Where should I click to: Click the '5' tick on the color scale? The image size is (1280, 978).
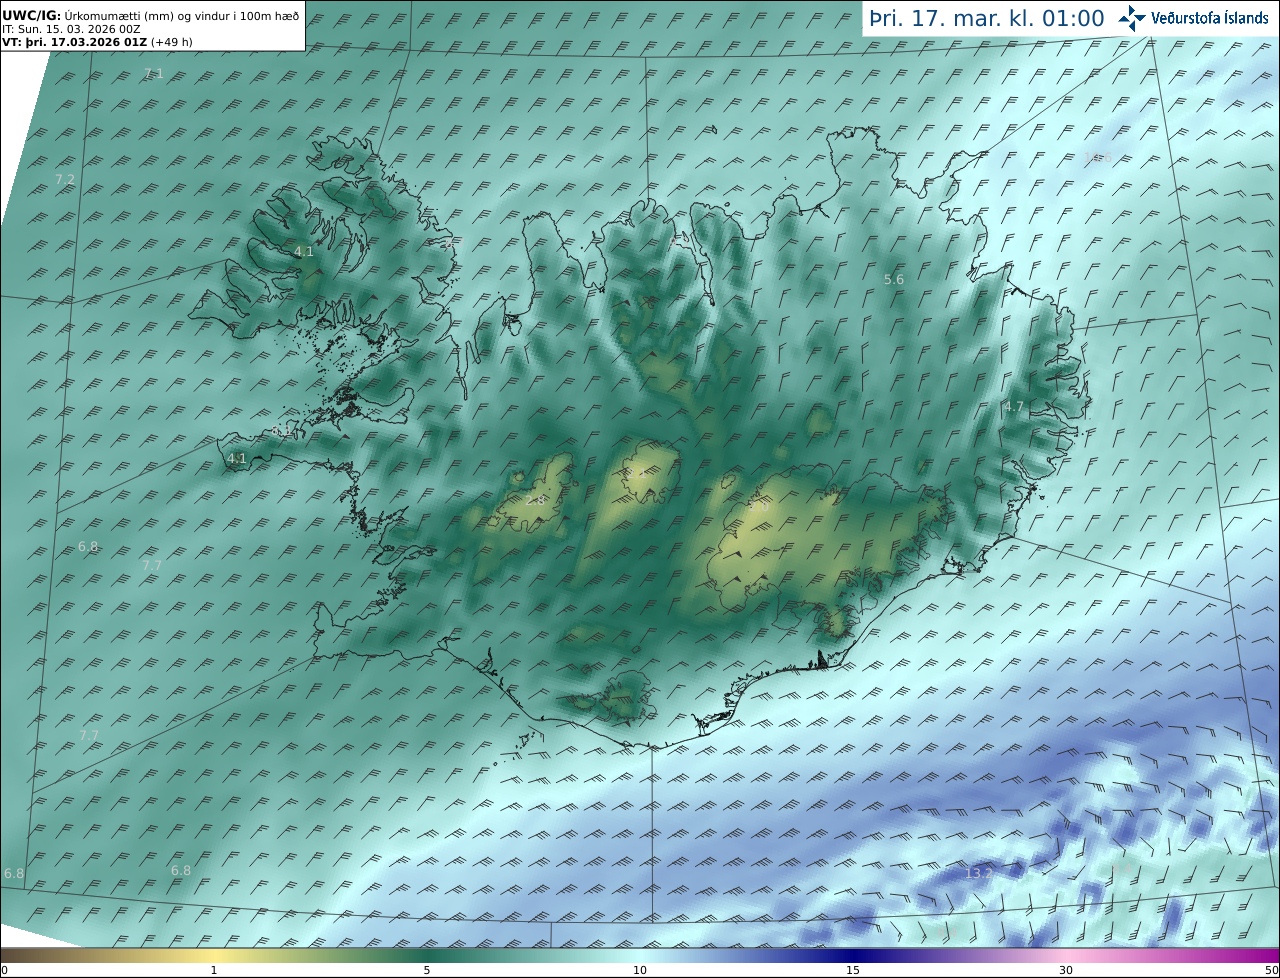pos(427,970)
